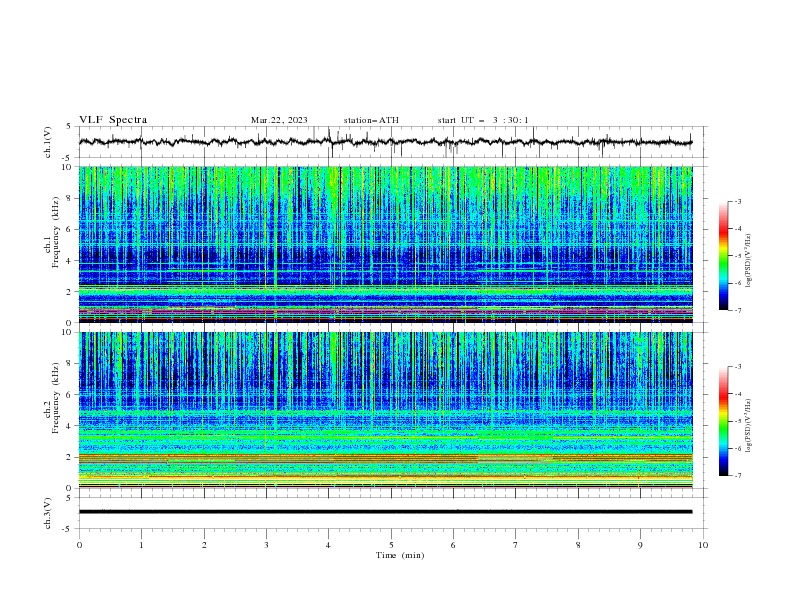Click the "-7" tick on ch.2 colorbar
This screenshot has height=612, width=792.
coord(737,475)
